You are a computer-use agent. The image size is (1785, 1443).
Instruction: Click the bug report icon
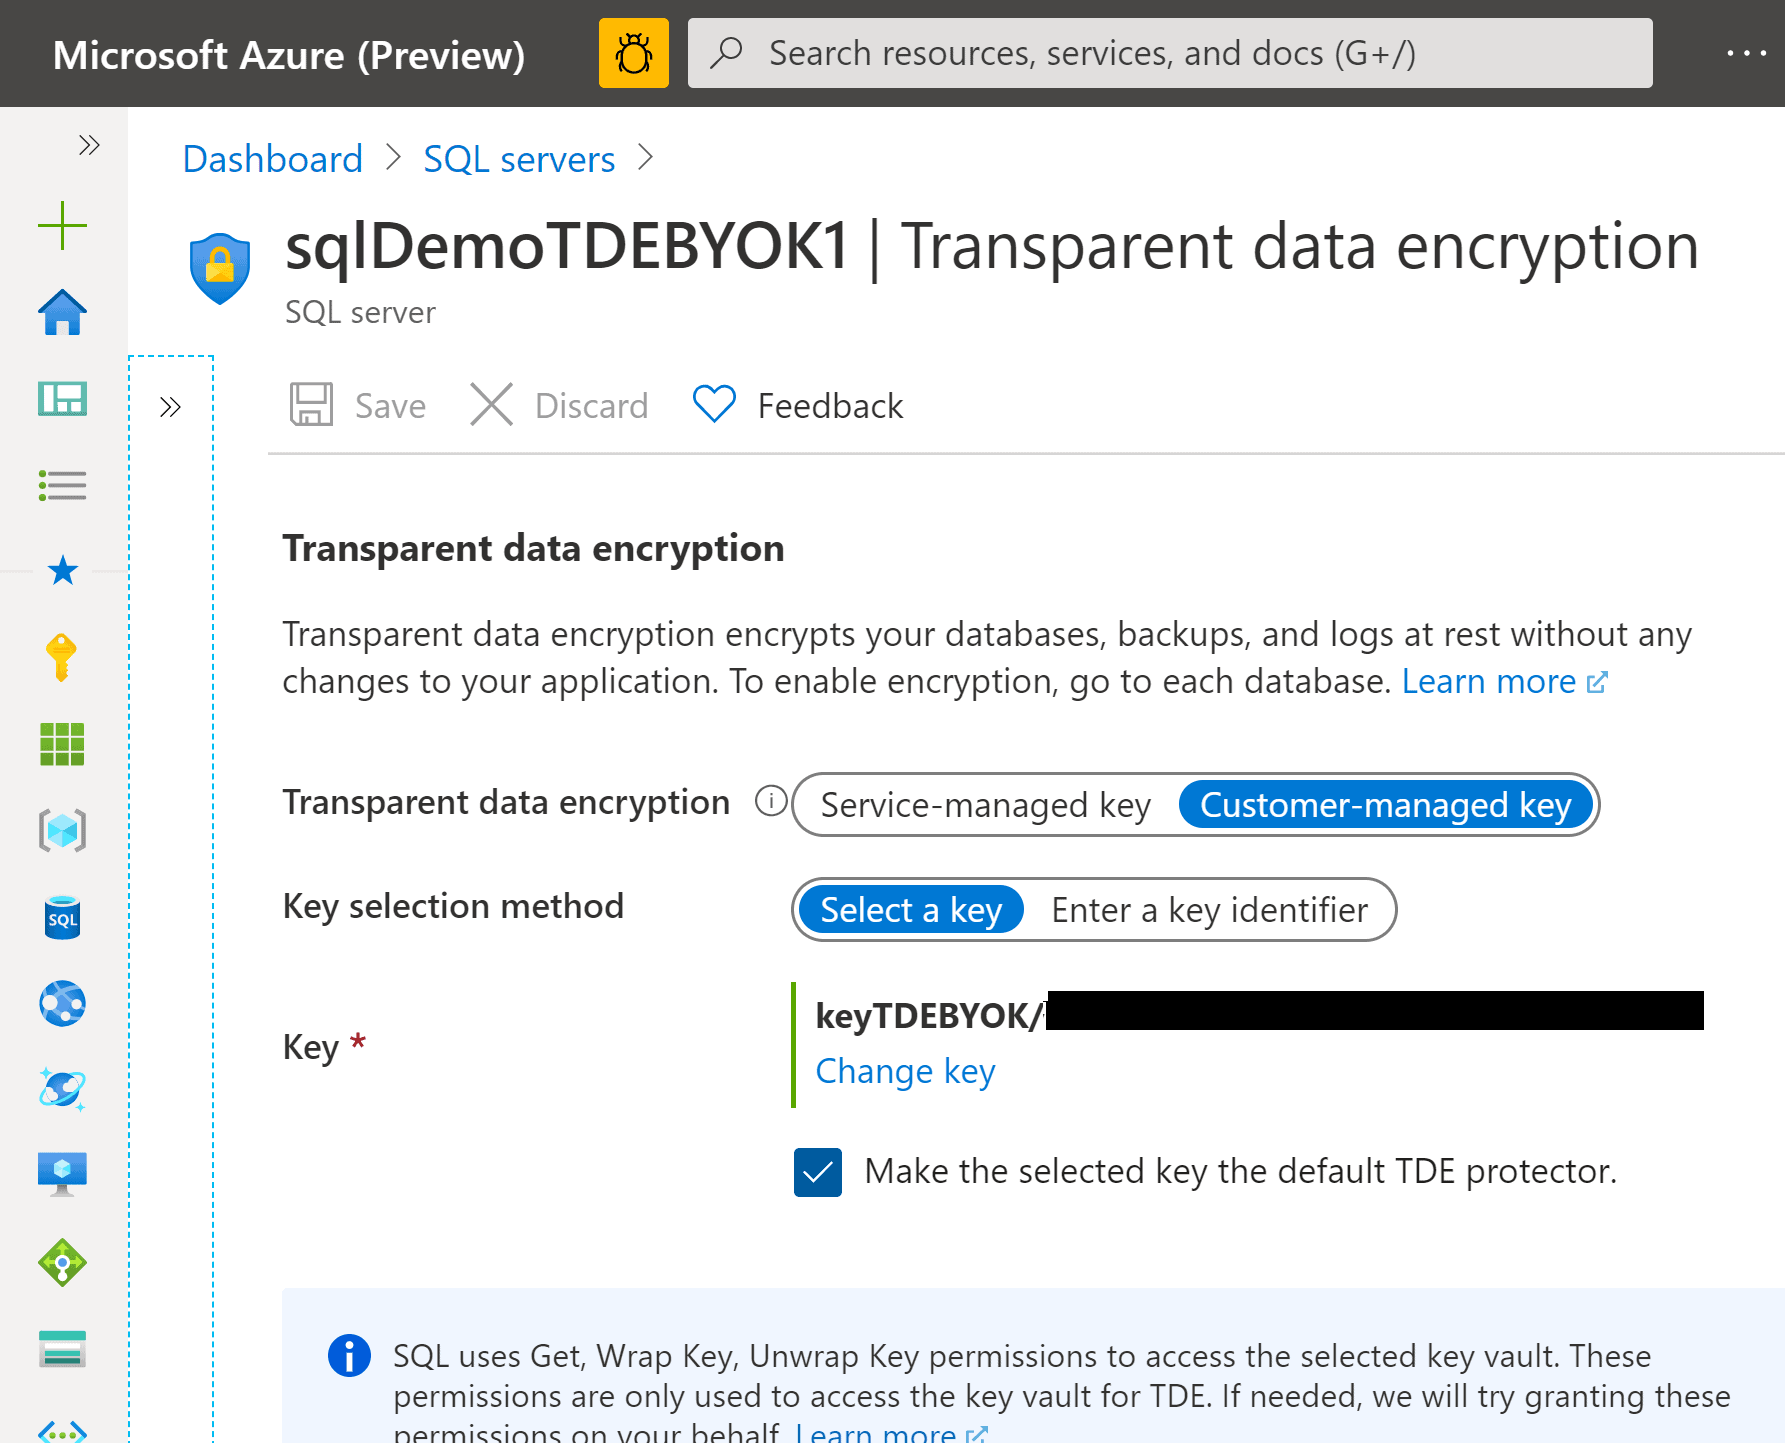tap(633, 53)
